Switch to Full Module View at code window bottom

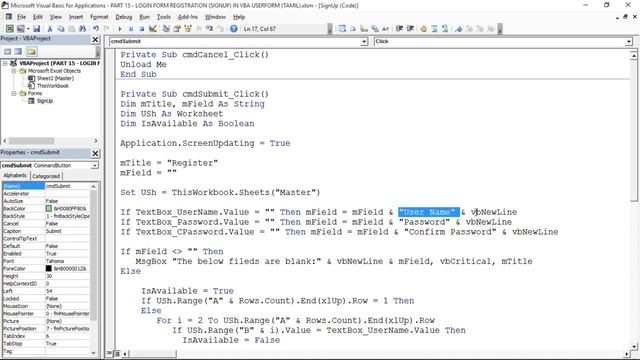(x=117, y=353)
